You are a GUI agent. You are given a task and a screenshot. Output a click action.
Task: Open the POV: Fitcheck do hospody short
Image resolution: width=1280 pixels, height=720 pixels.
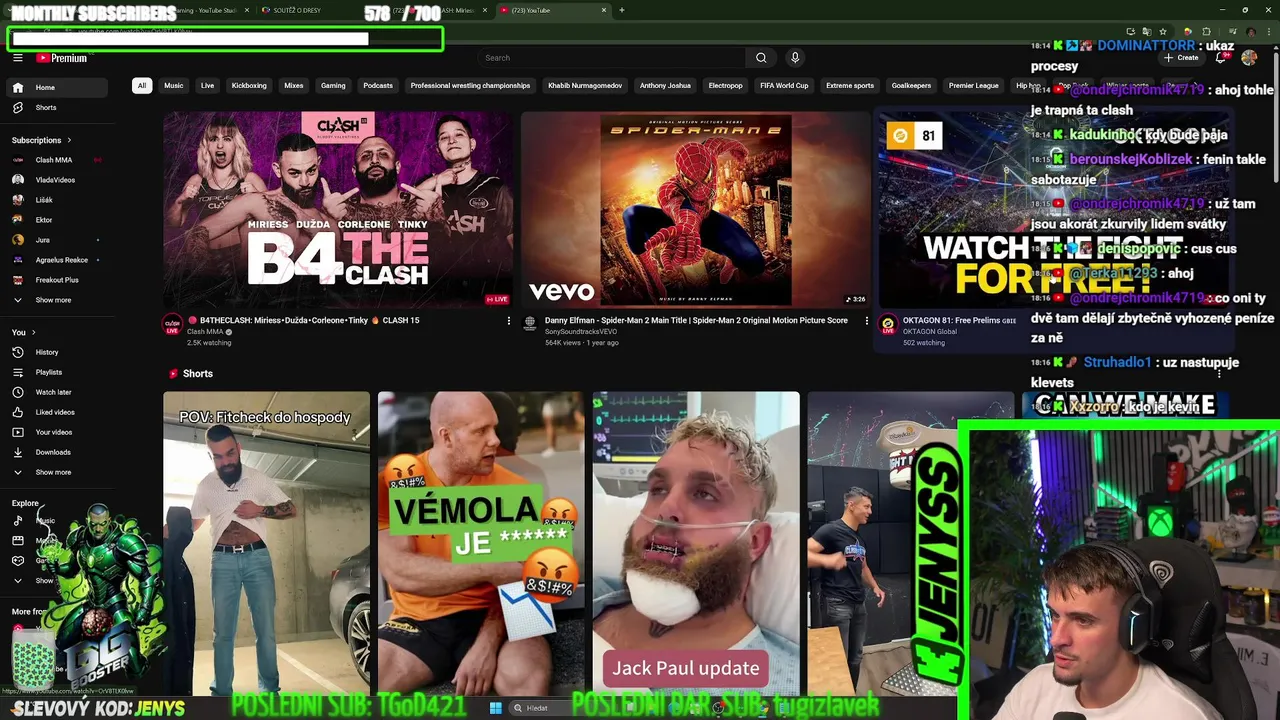coord(266,543)
